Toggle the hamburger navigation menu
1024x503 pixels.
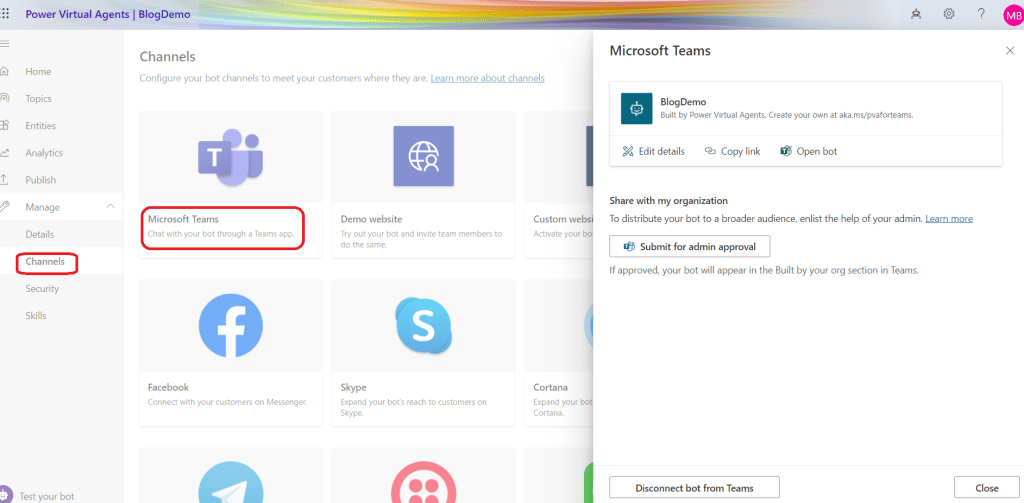[x=5, y=44]
